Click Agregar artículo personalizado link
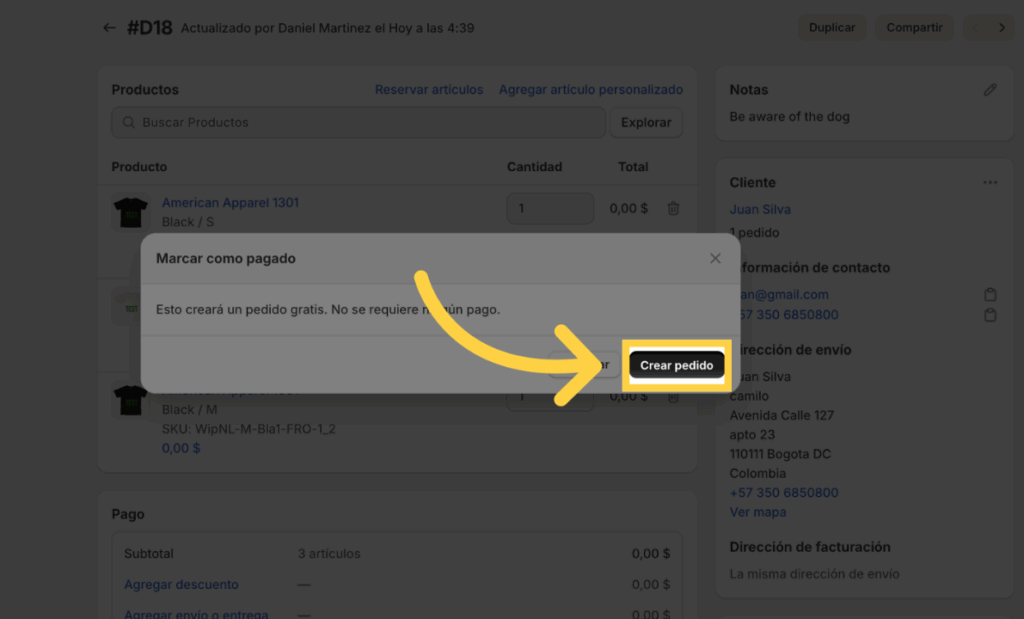The height and width of the screenshot is (619, 1024). point(591,90)
